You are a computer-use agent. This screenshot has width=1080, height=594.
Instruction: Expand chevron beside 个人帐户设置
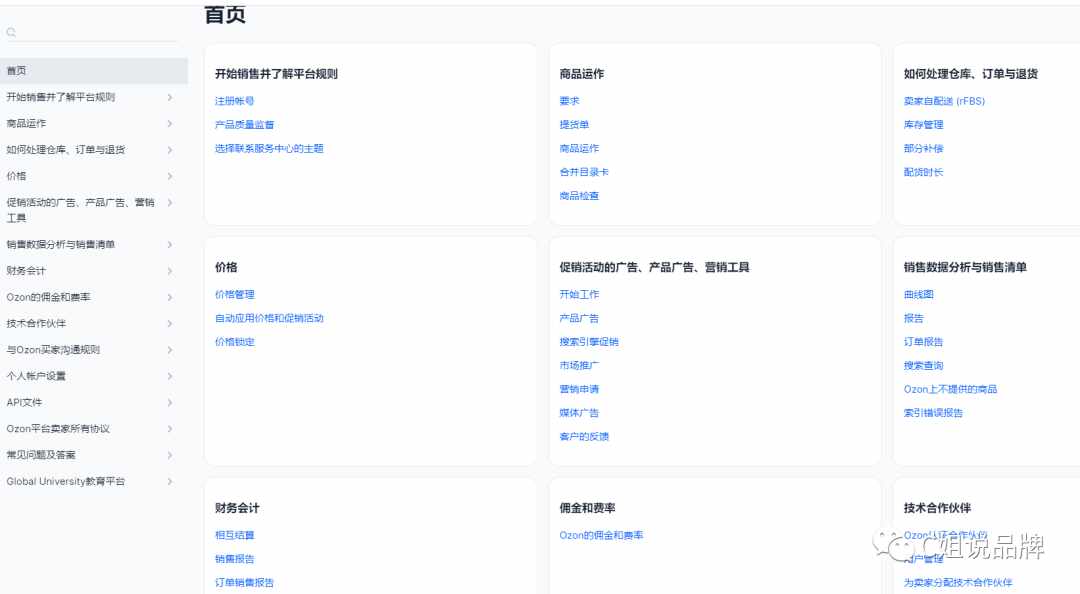point(169,376)
